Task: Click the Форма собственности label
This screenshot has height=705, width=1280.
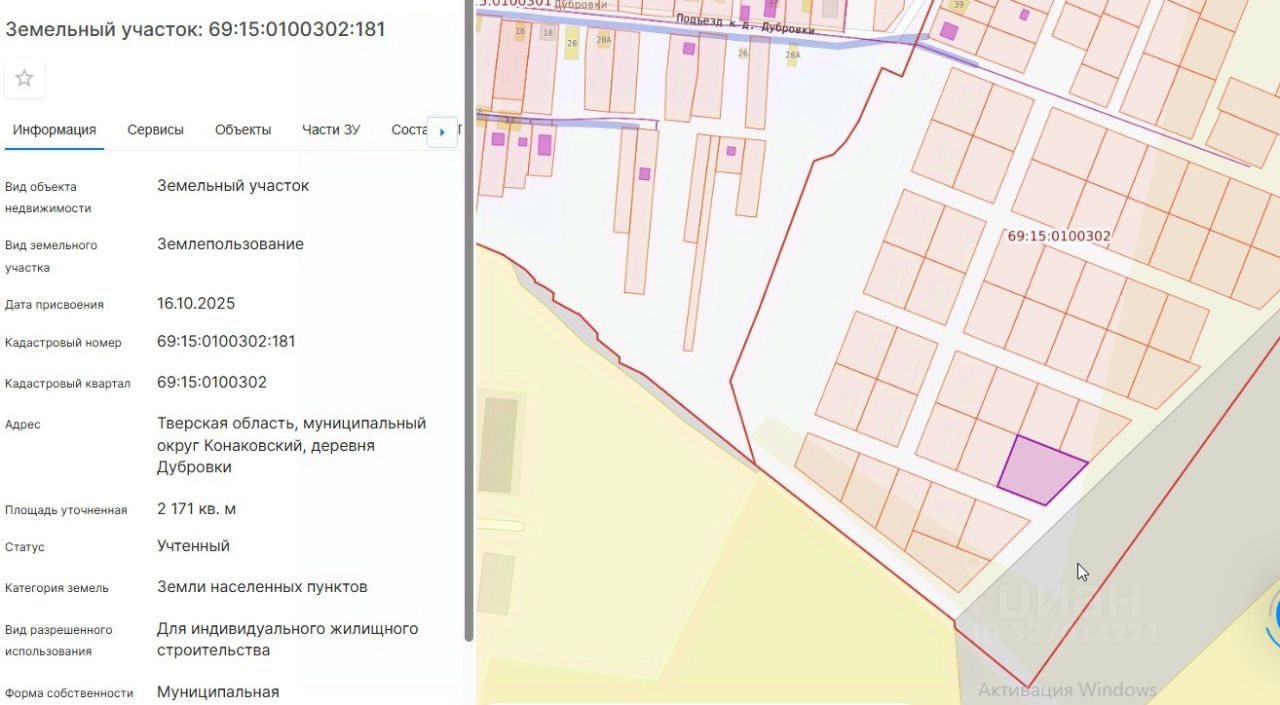Action: (69, 693)
